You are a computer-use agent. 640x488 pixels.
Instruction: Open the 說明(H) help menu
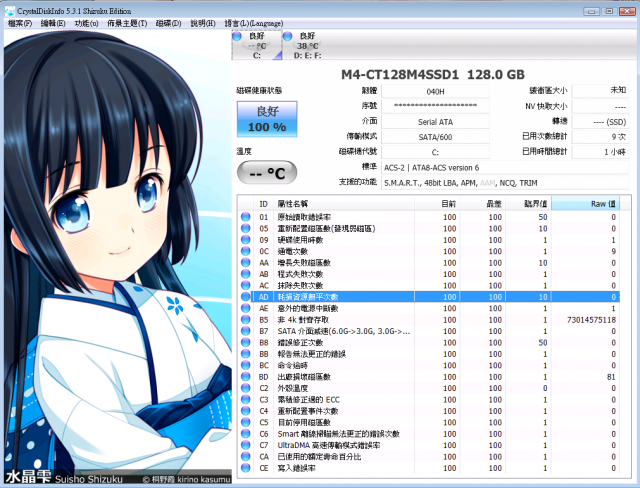click(x=203, y=24)
